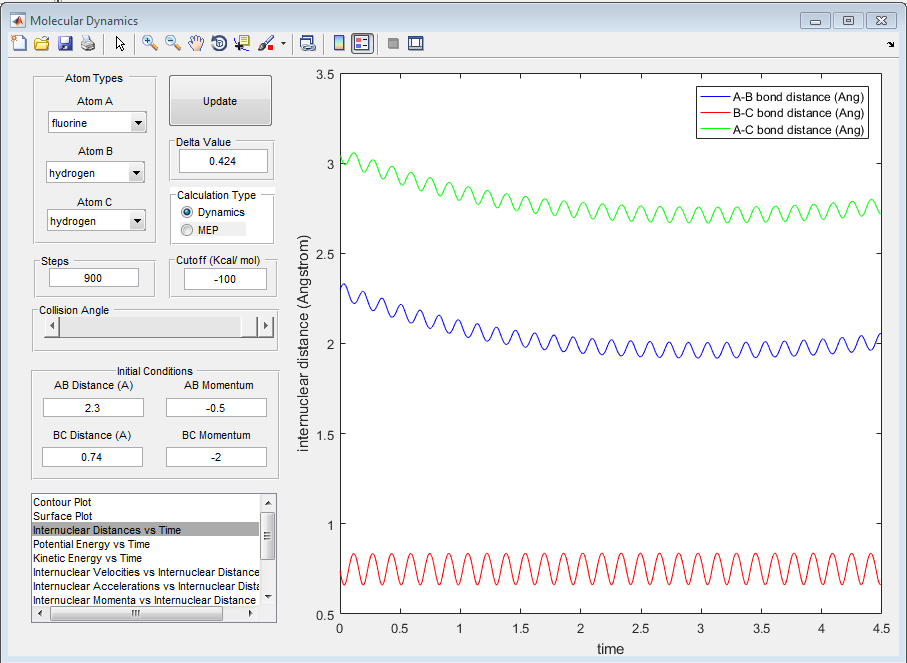Image resolution: width=907 pixels, height=663 pixels.
Task: Print the figure using the printer icon
Action: [x=88, y=43]
